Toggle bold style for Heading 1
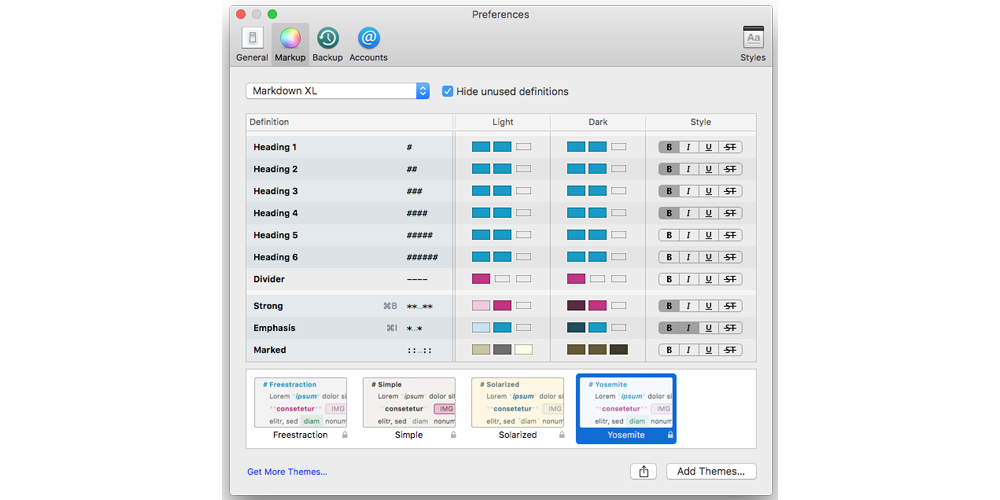 (669, 147)
